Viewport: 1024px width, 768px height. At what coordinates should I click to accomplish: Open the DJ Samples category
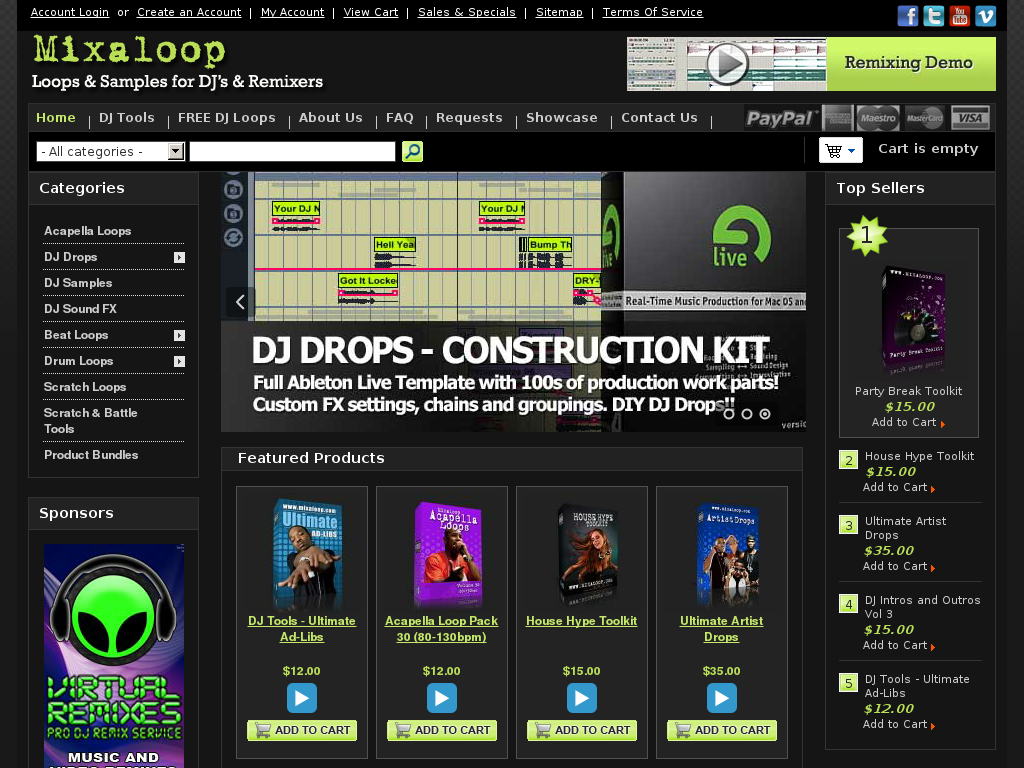[78, 283]
